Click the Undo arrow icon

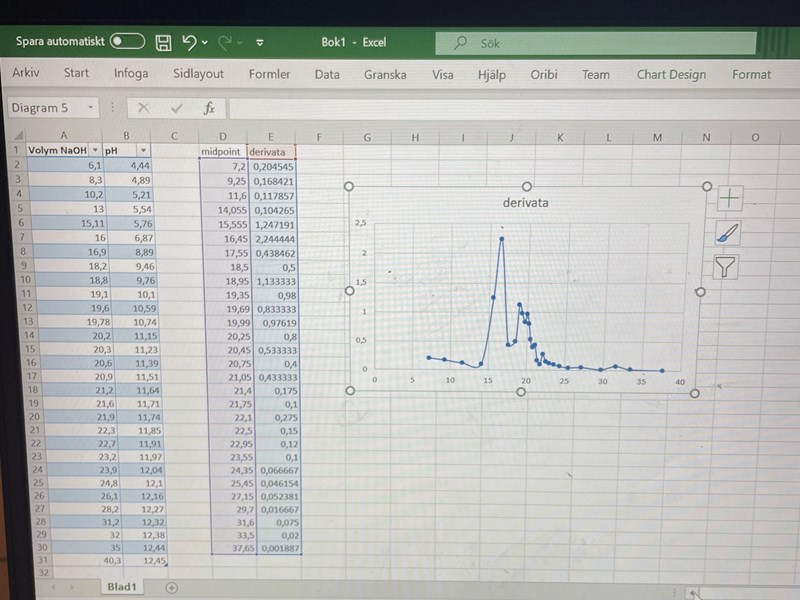click(x=190, y=42)
